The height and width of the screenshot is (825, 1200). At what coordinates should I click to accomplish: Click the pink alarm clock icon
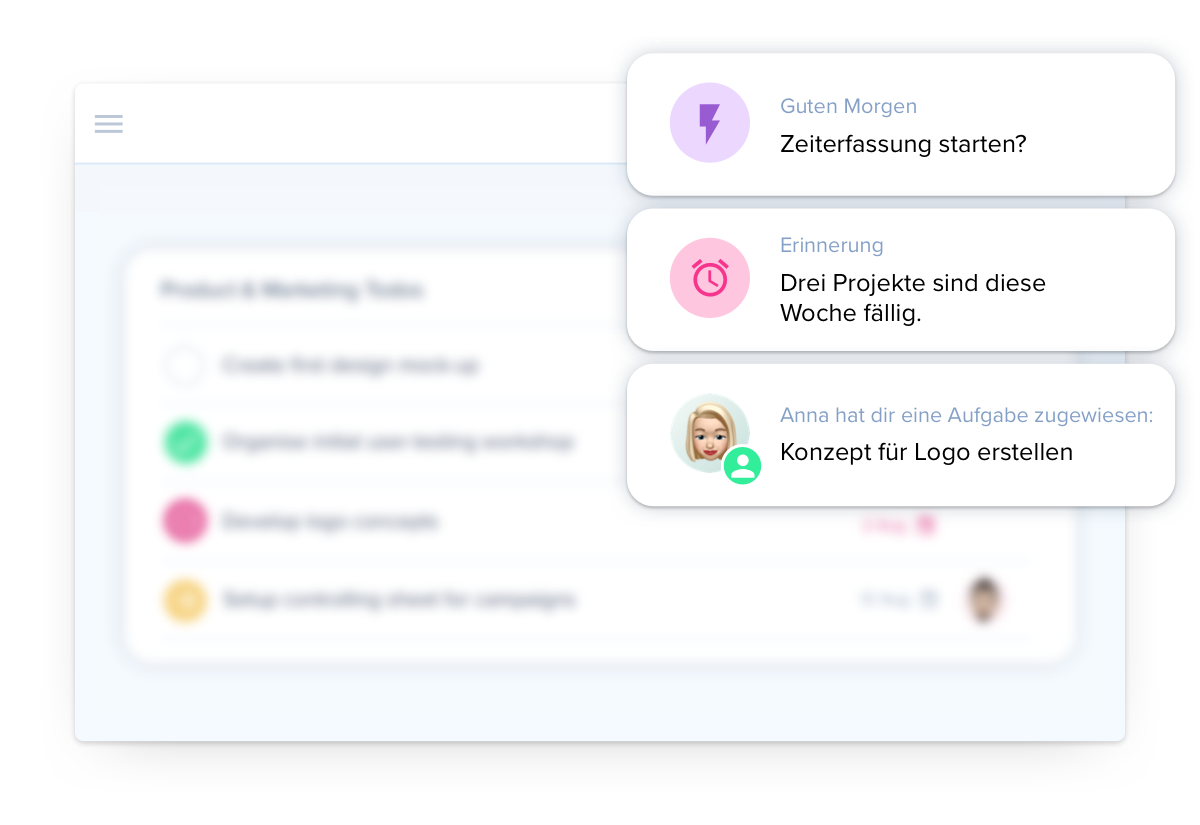pyautogui.click(x=710, y=278)
